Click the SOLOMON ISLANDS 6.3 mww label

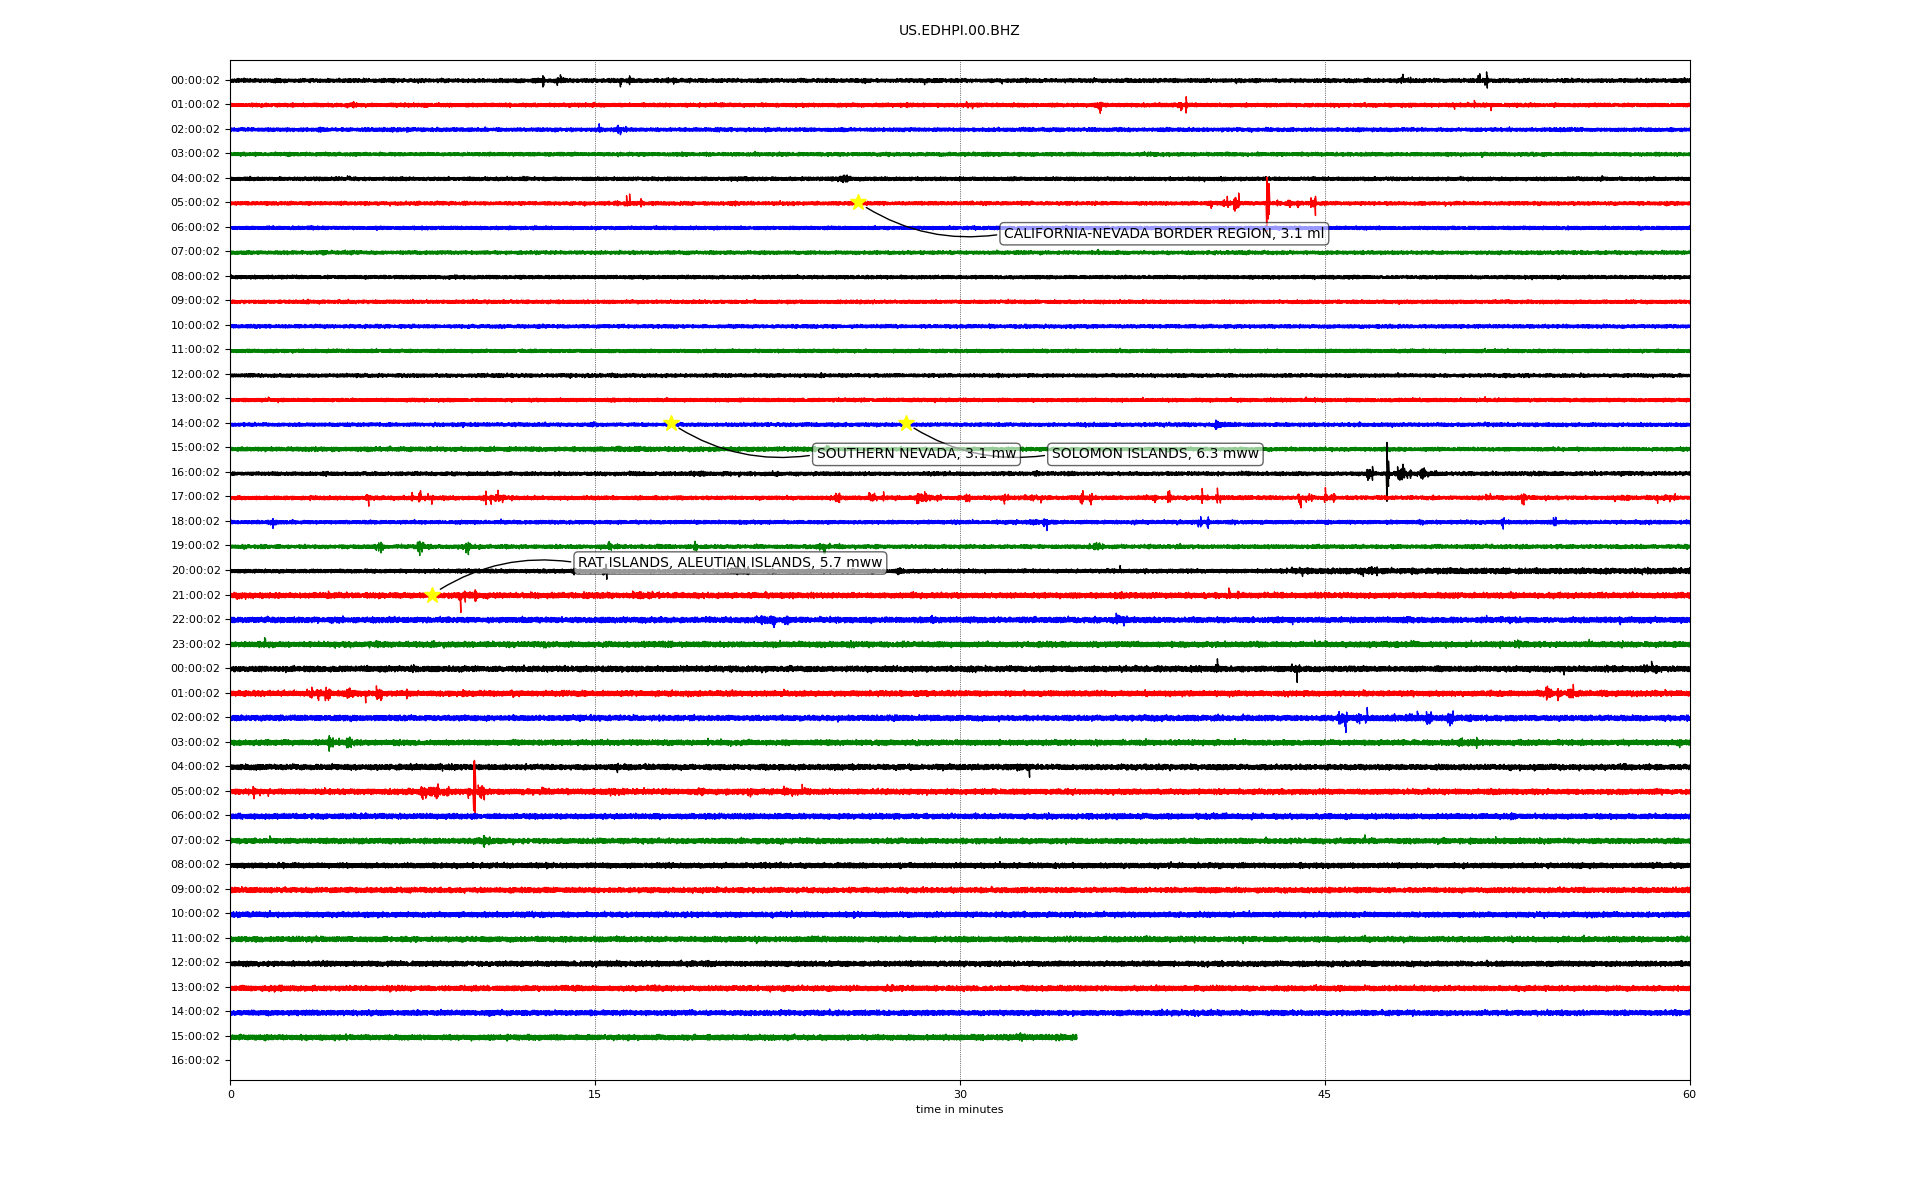tap(1155, 454)
